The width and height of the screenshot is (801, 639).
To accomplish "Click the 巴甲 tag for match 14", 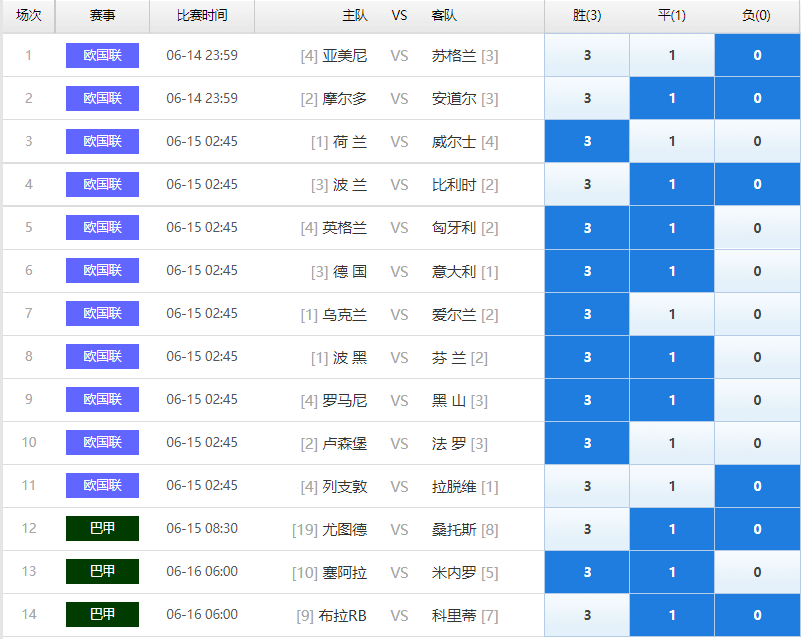I will (102, 614).
